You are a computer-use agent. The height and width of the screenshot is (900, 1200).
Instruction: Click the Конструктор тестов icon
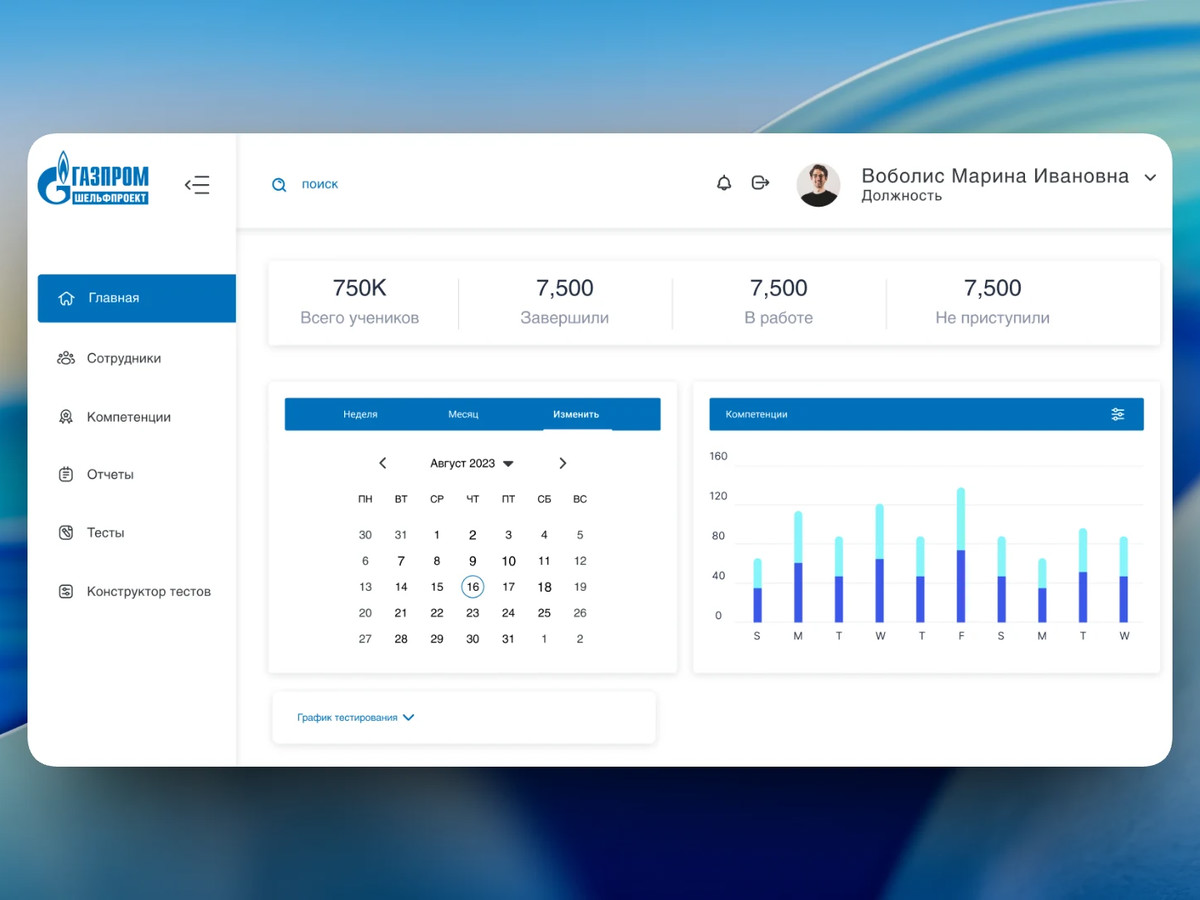point(66,592)
